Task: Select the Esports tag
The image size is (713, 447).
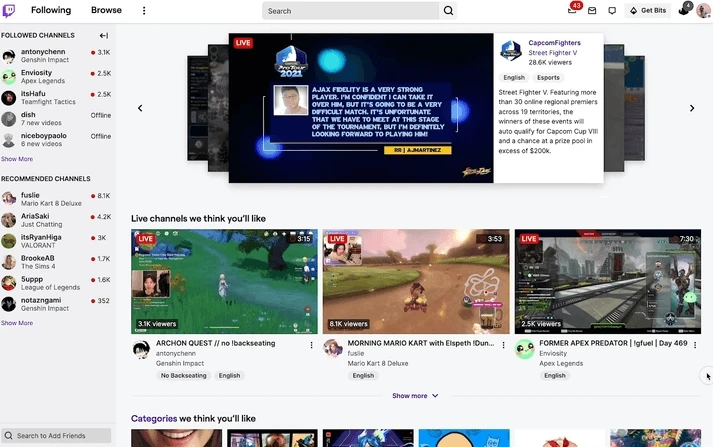Action: point(548,78)
